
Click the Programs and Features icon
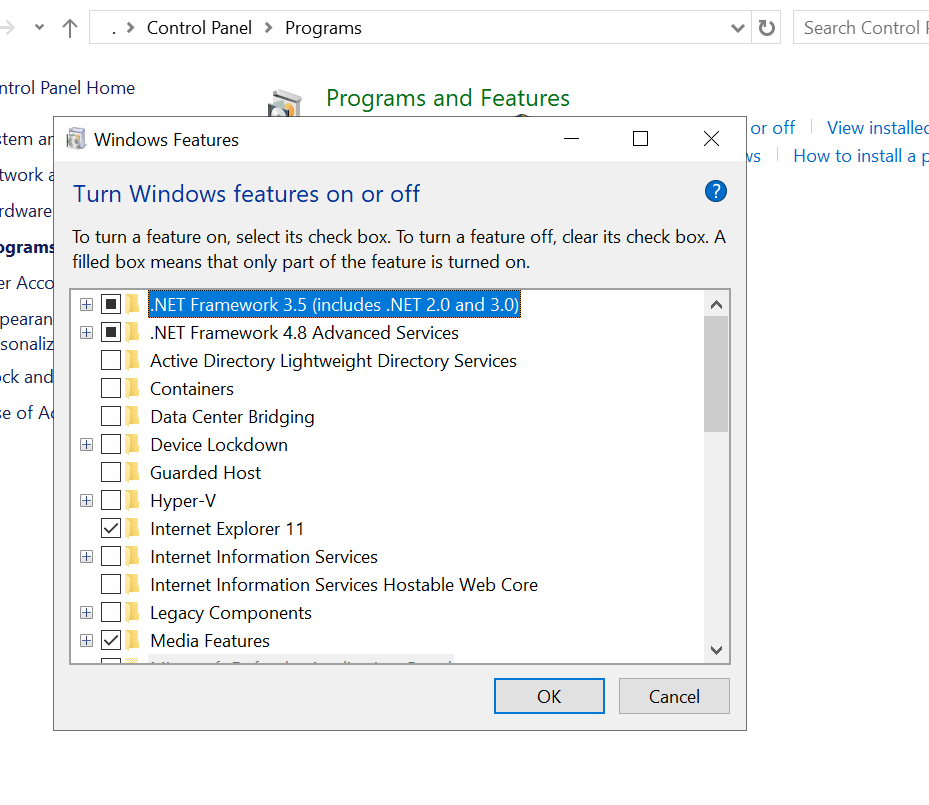click(285, 103)
